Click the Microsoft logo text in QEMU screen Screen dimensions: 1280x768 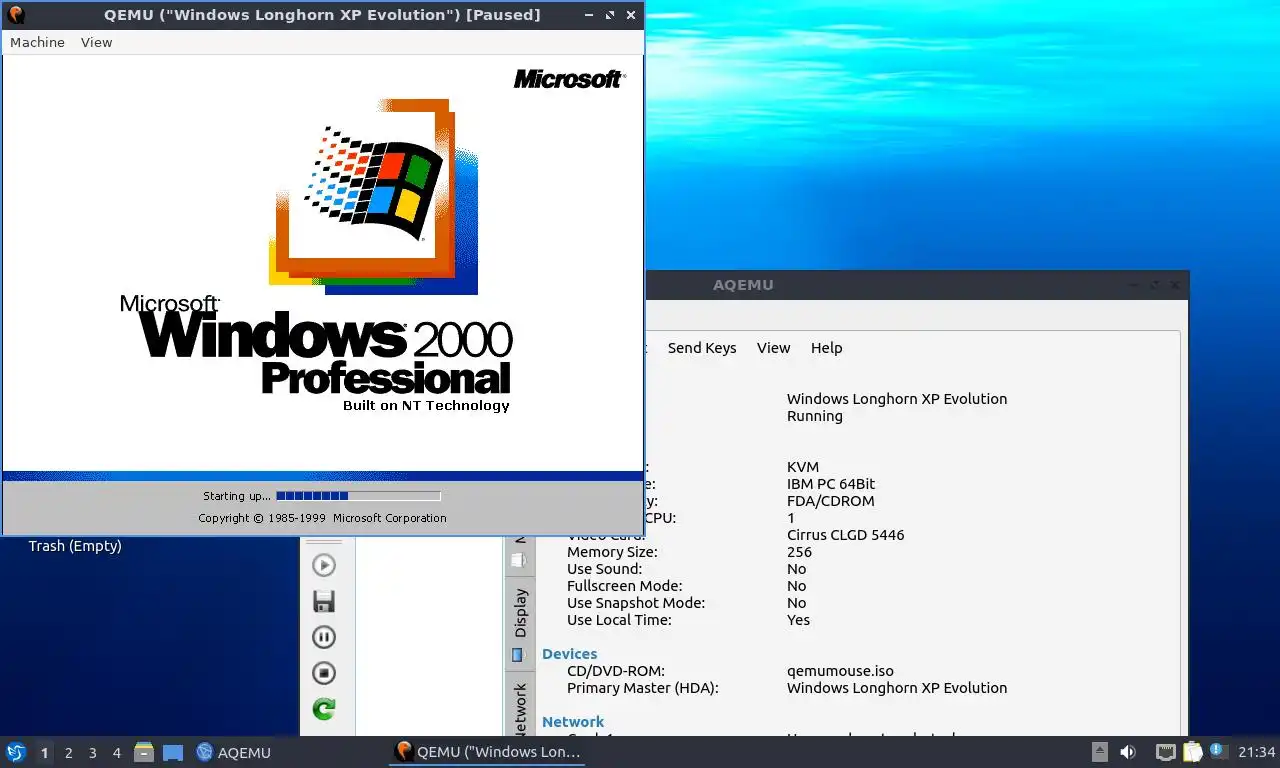[569, 79]
